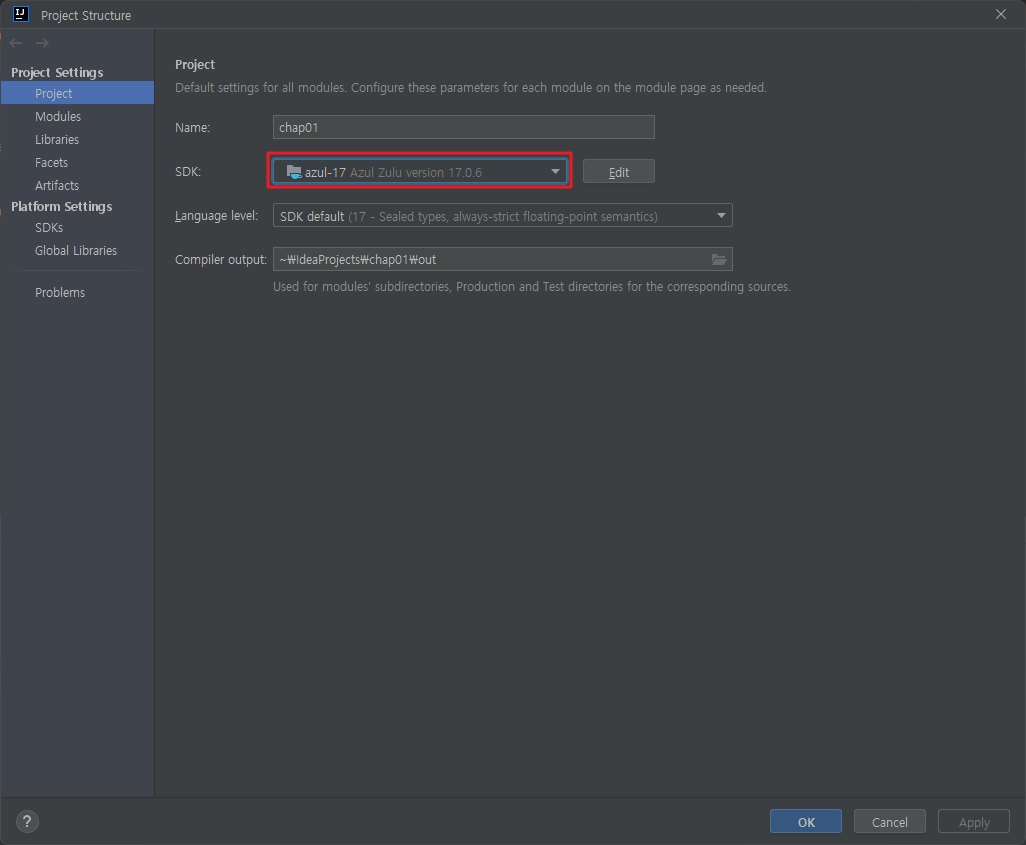Open the help question mark button
This screenshot has width=1026, height=845.
click(x=27, y=821)
